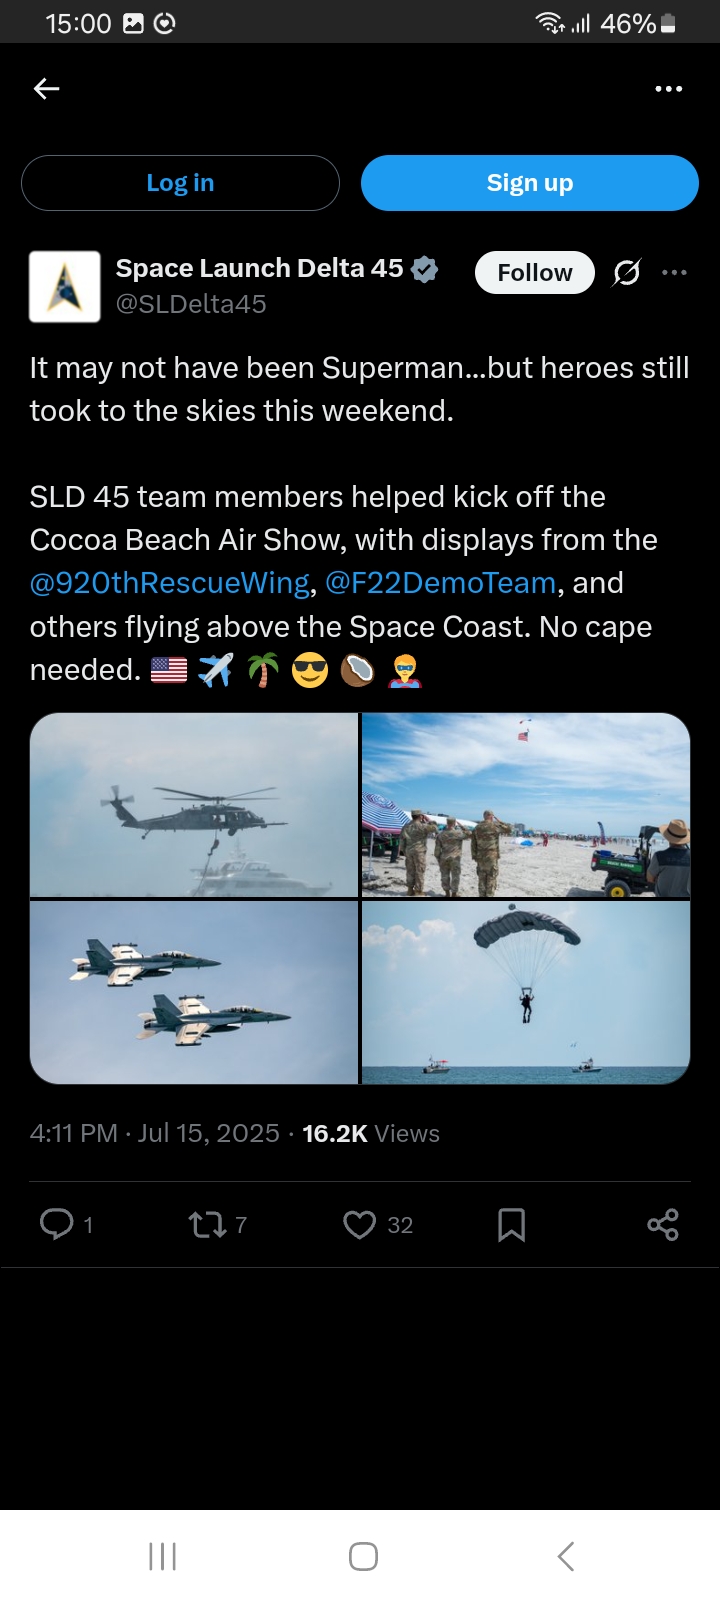Like the post with the heart icon
The image size is (720, 1600).
coord(359,1224)
